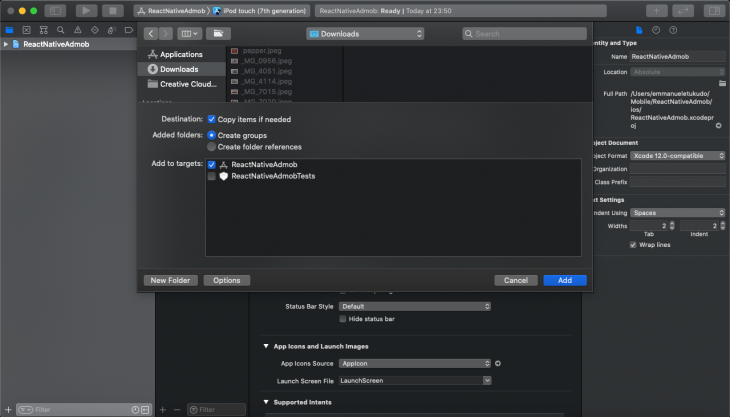Screen dimensions: 730x417
Task: Check ReactNativeAdmobTests target
Action: (211, 176)
